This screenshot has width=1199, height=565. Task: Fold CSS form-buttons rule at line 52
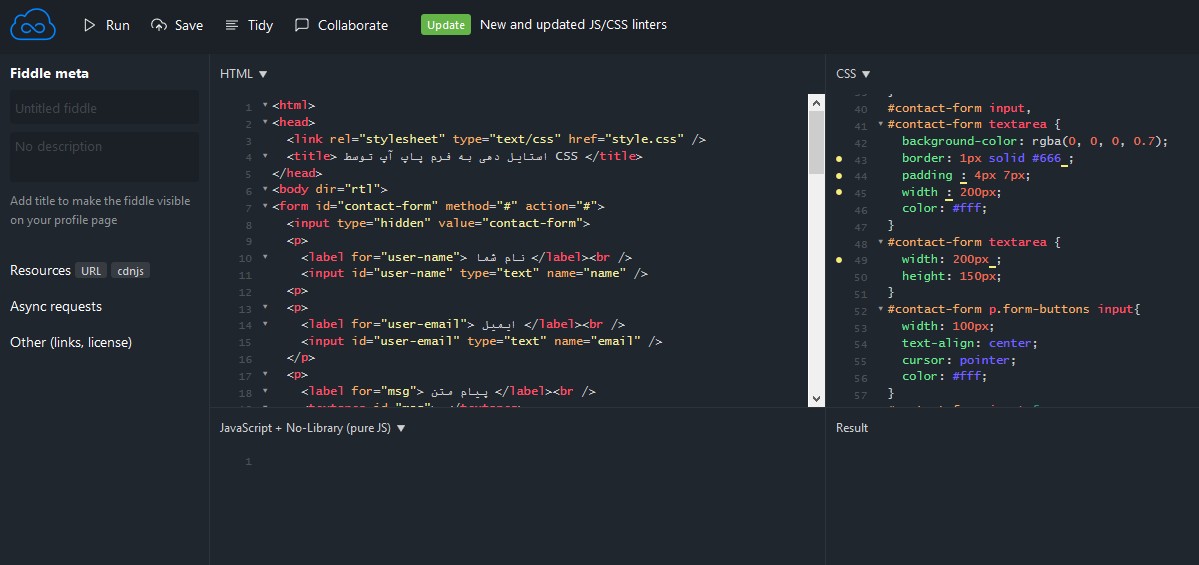tap(880, 309)
